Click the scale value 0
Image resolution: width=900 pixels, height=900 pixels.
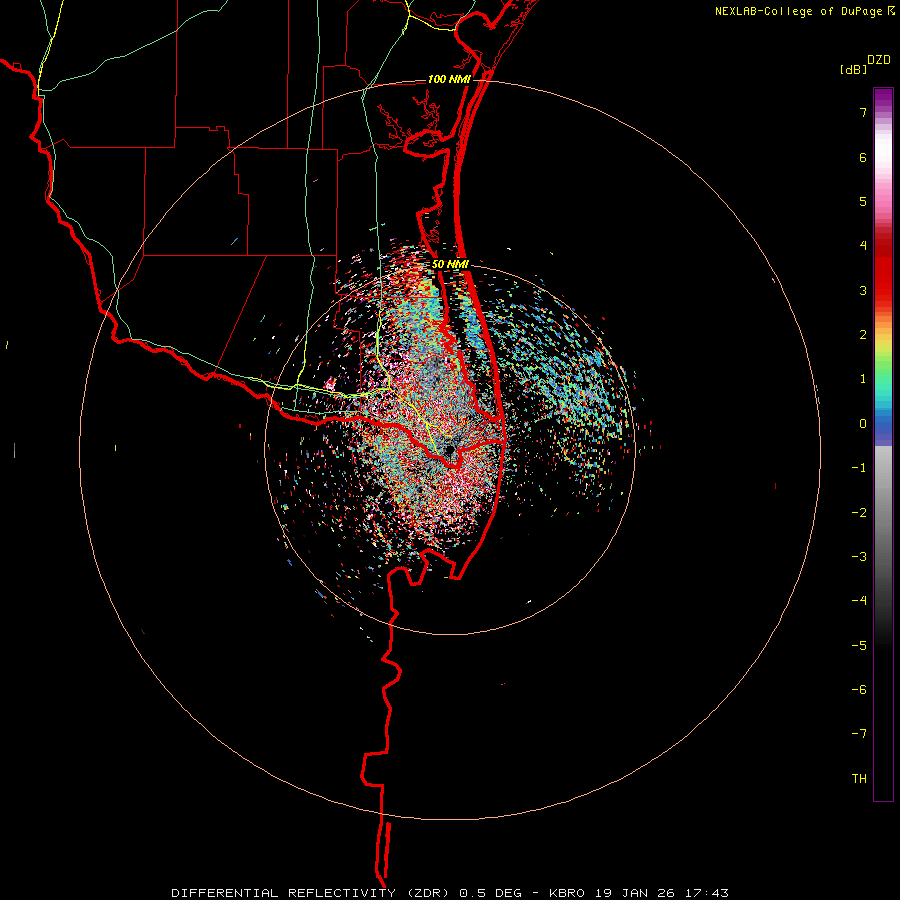tap(863, 424)
